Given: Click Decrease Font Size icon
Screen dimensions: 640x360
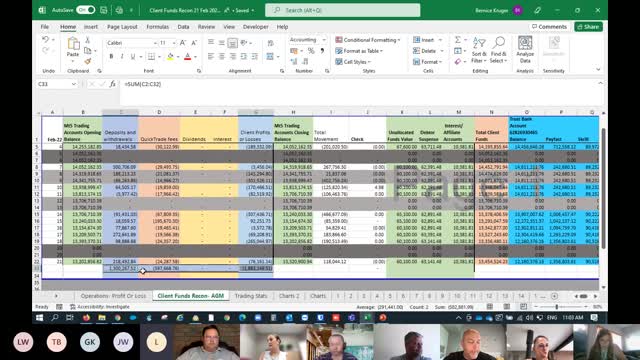Looking at the screenshot, I should pos(194,43).
